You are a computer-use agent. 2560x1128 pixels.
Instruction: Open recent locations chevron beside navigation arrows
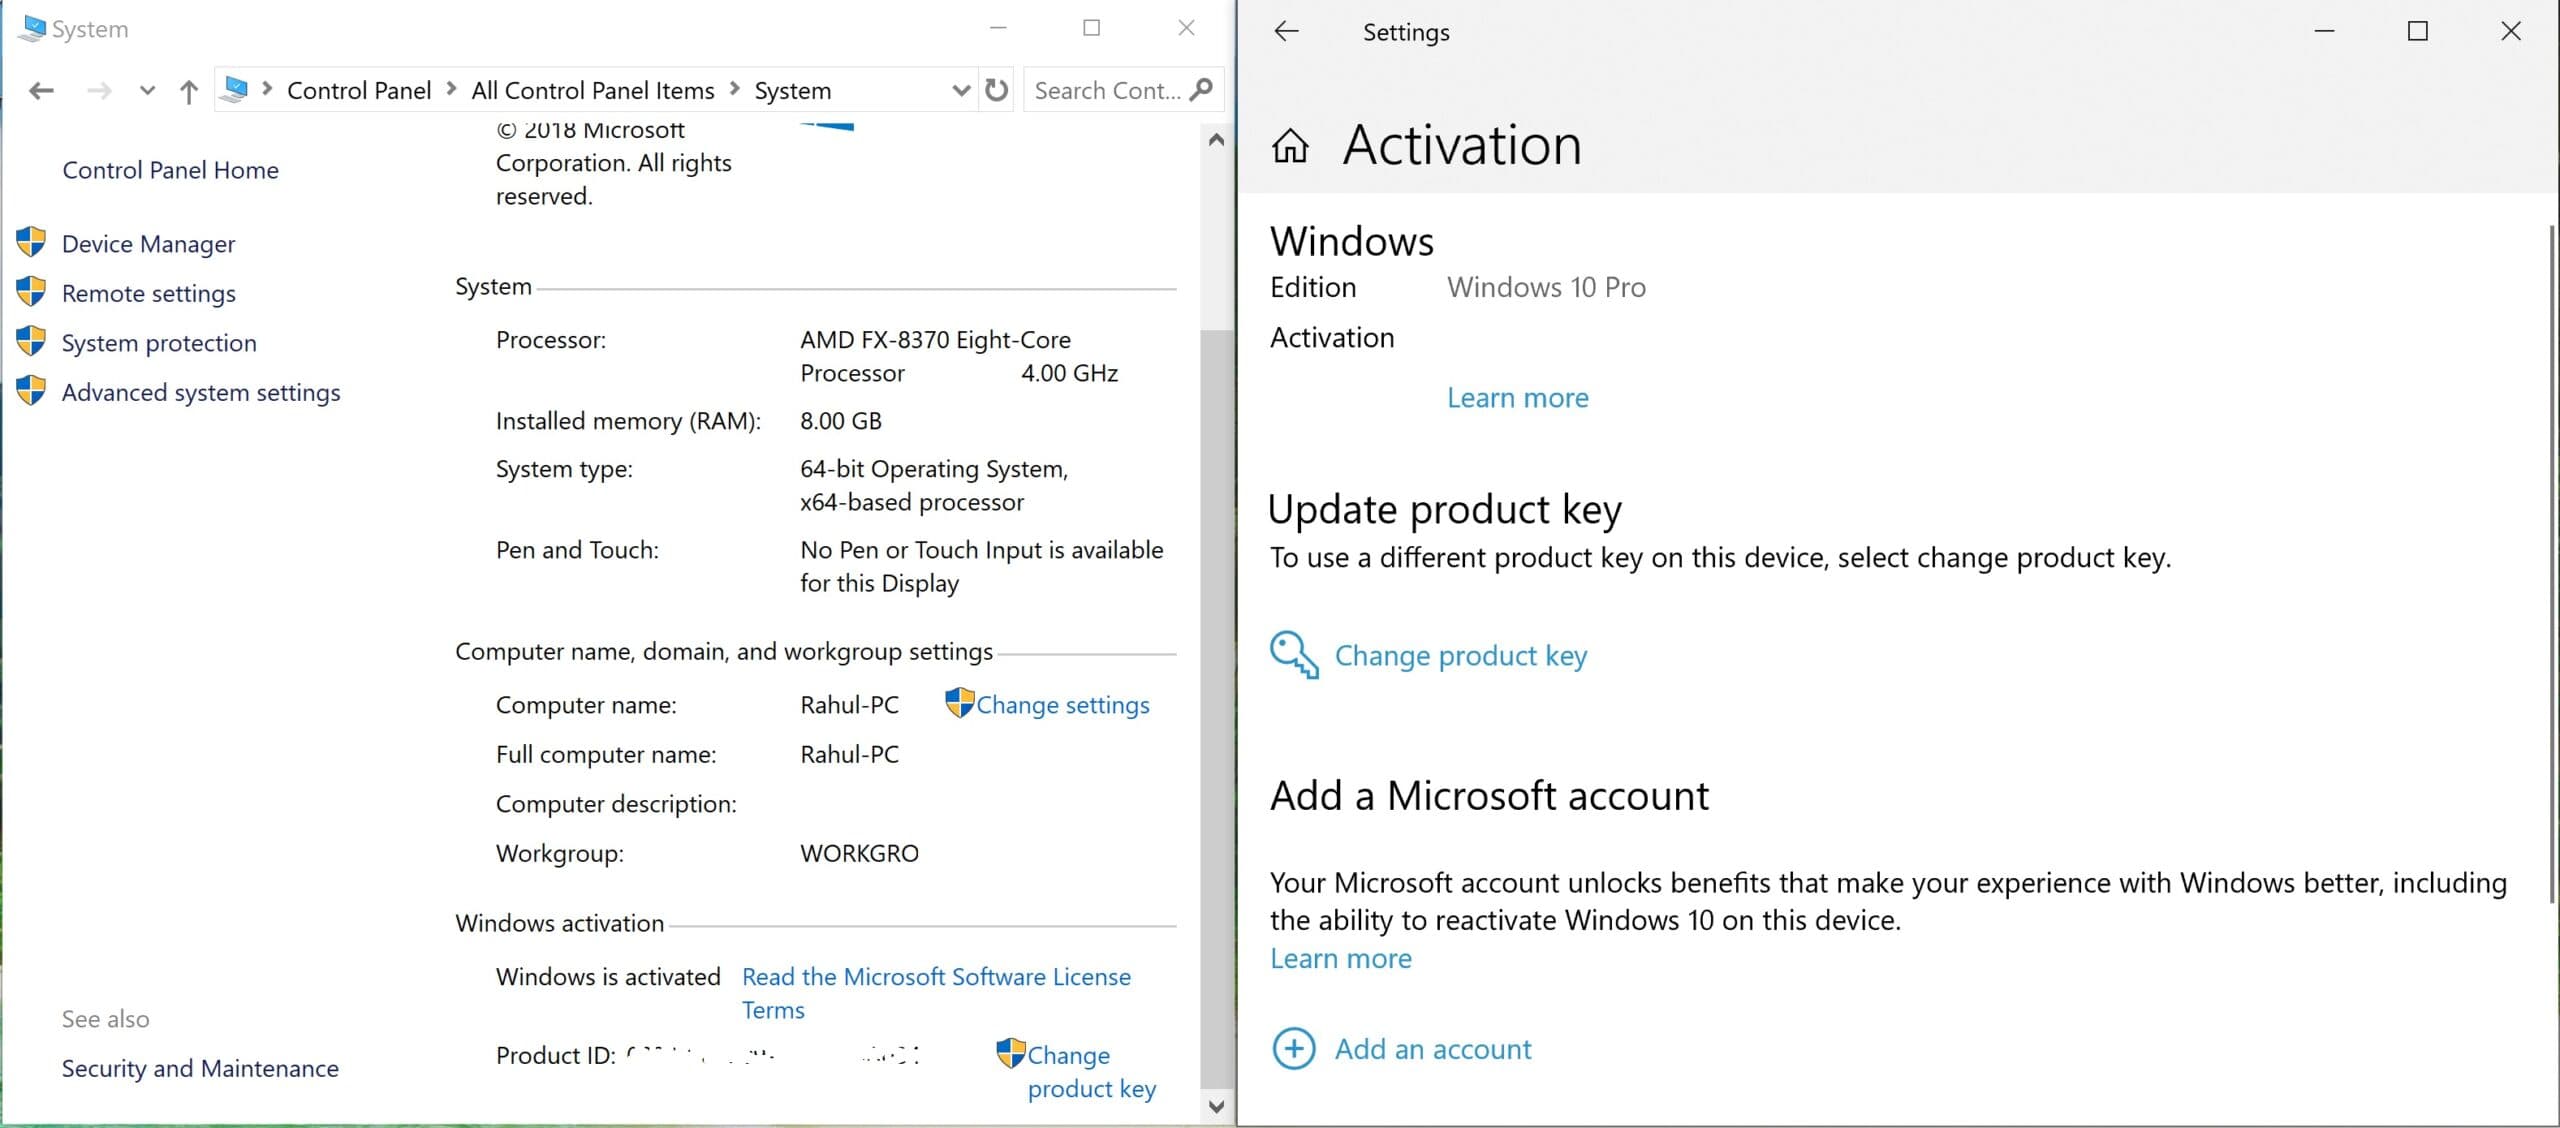point(147,91)
